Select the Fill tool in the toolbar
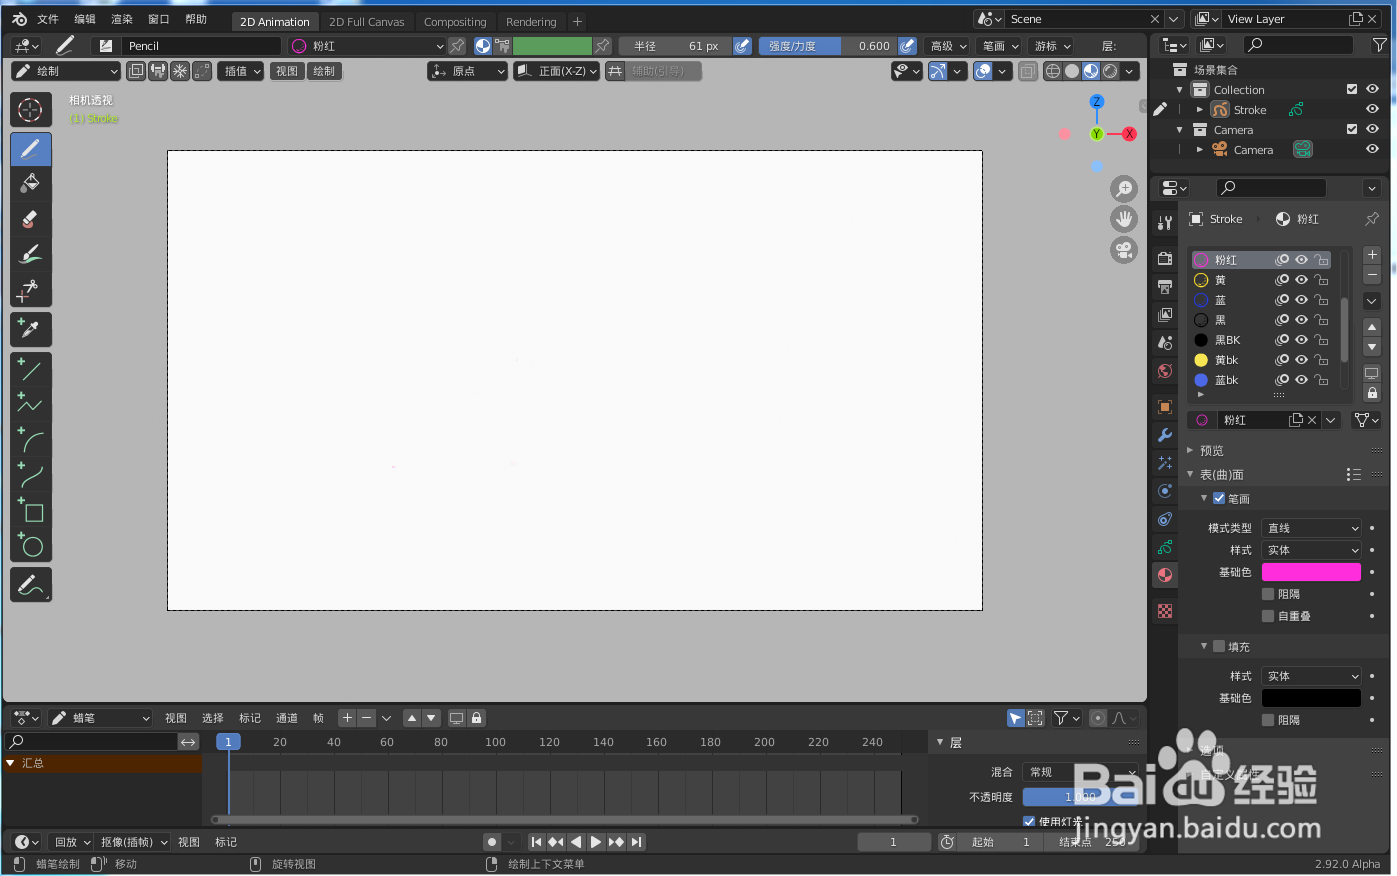The width and height of the screenshot is (1397, 876). (31, 184)
